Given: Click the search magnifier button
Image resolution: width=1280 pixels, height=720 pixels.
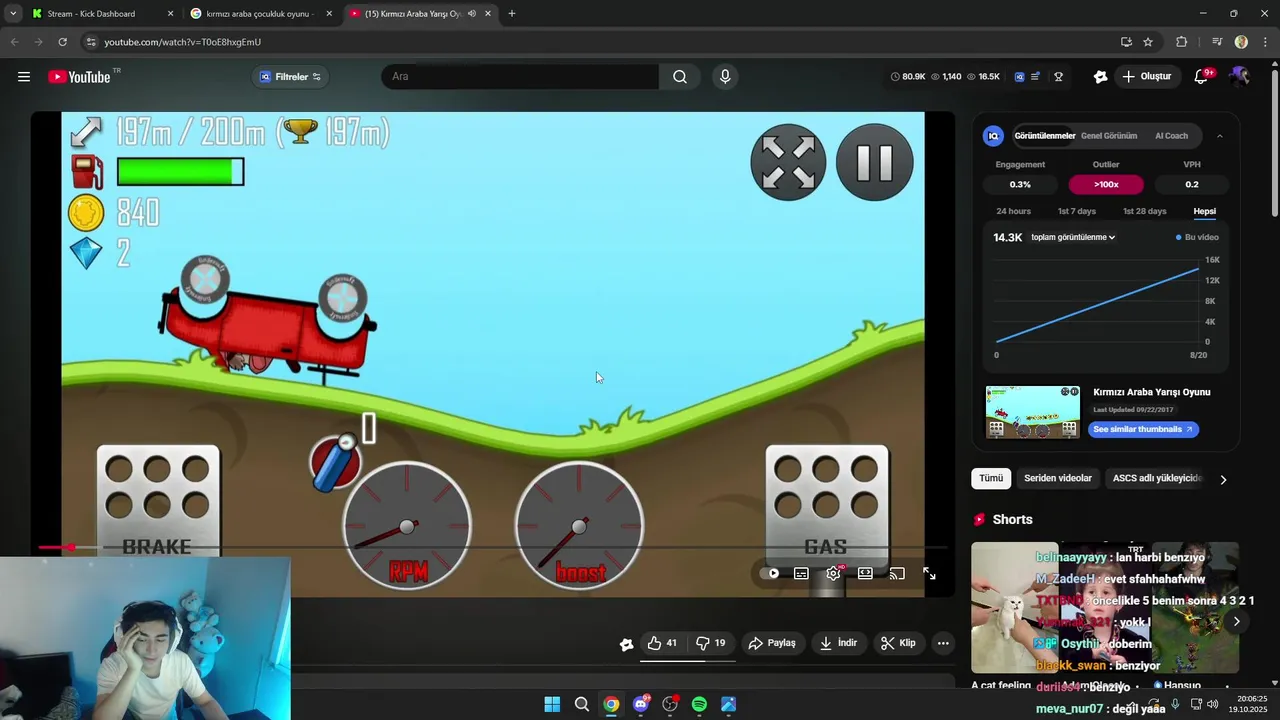Looking at the screenshot, I should pos(680,77).
